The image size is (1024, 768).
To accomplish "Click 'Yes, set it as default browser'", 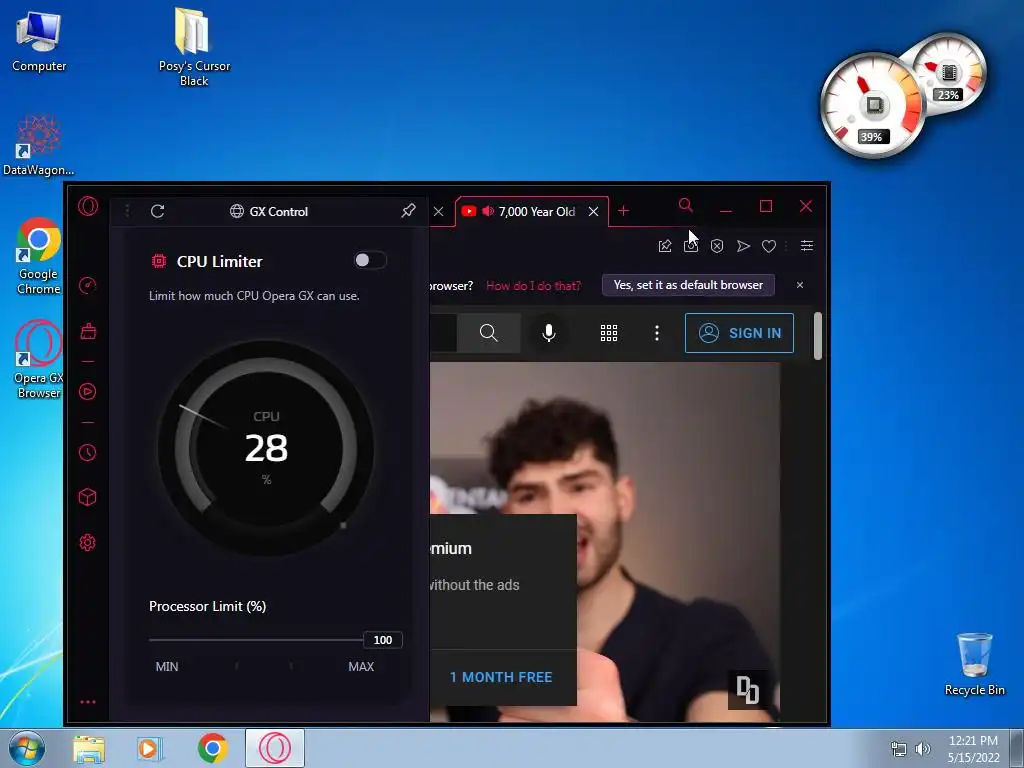I will pos(688,285).
